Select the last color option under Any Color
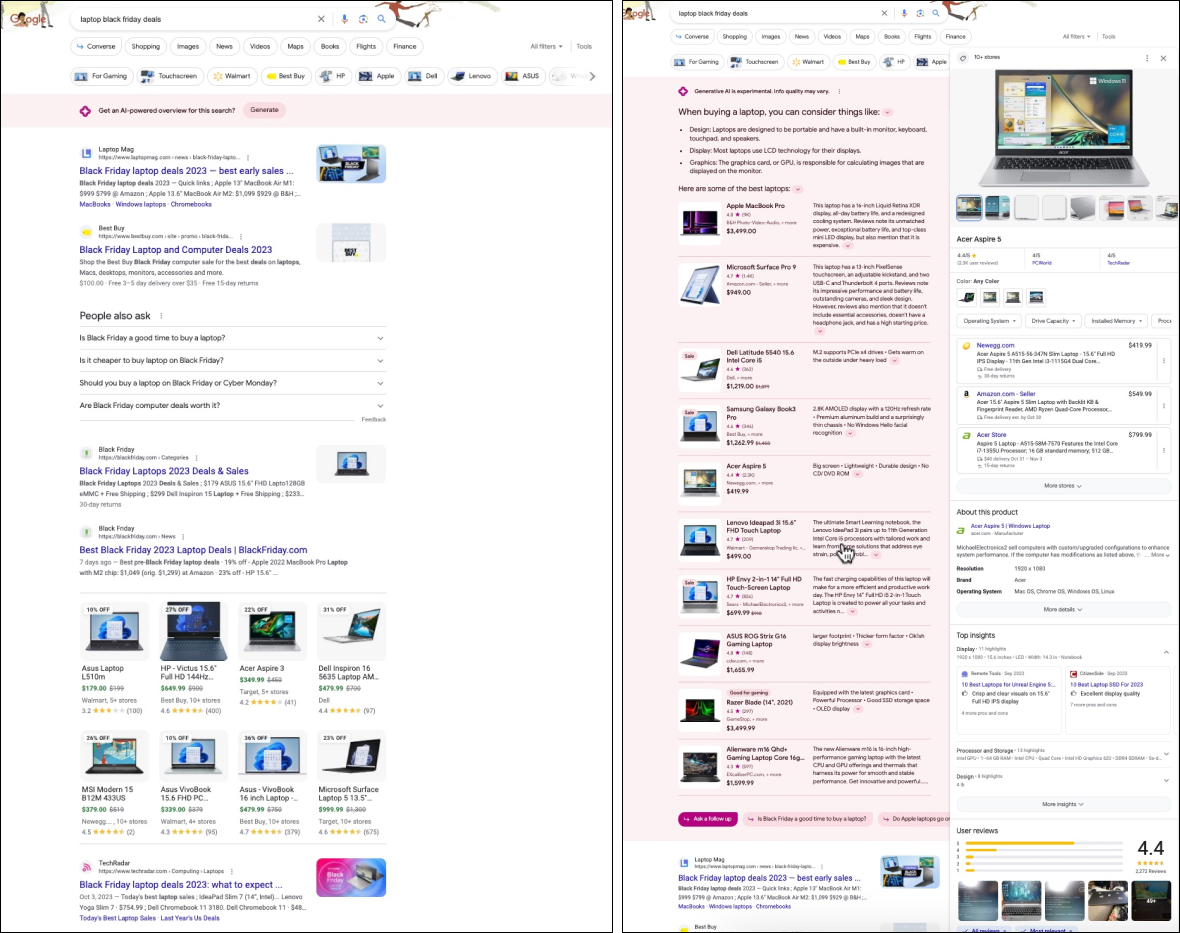Image resolution: width=1180 pixels, height=933 pixels. coord(1036,297)
